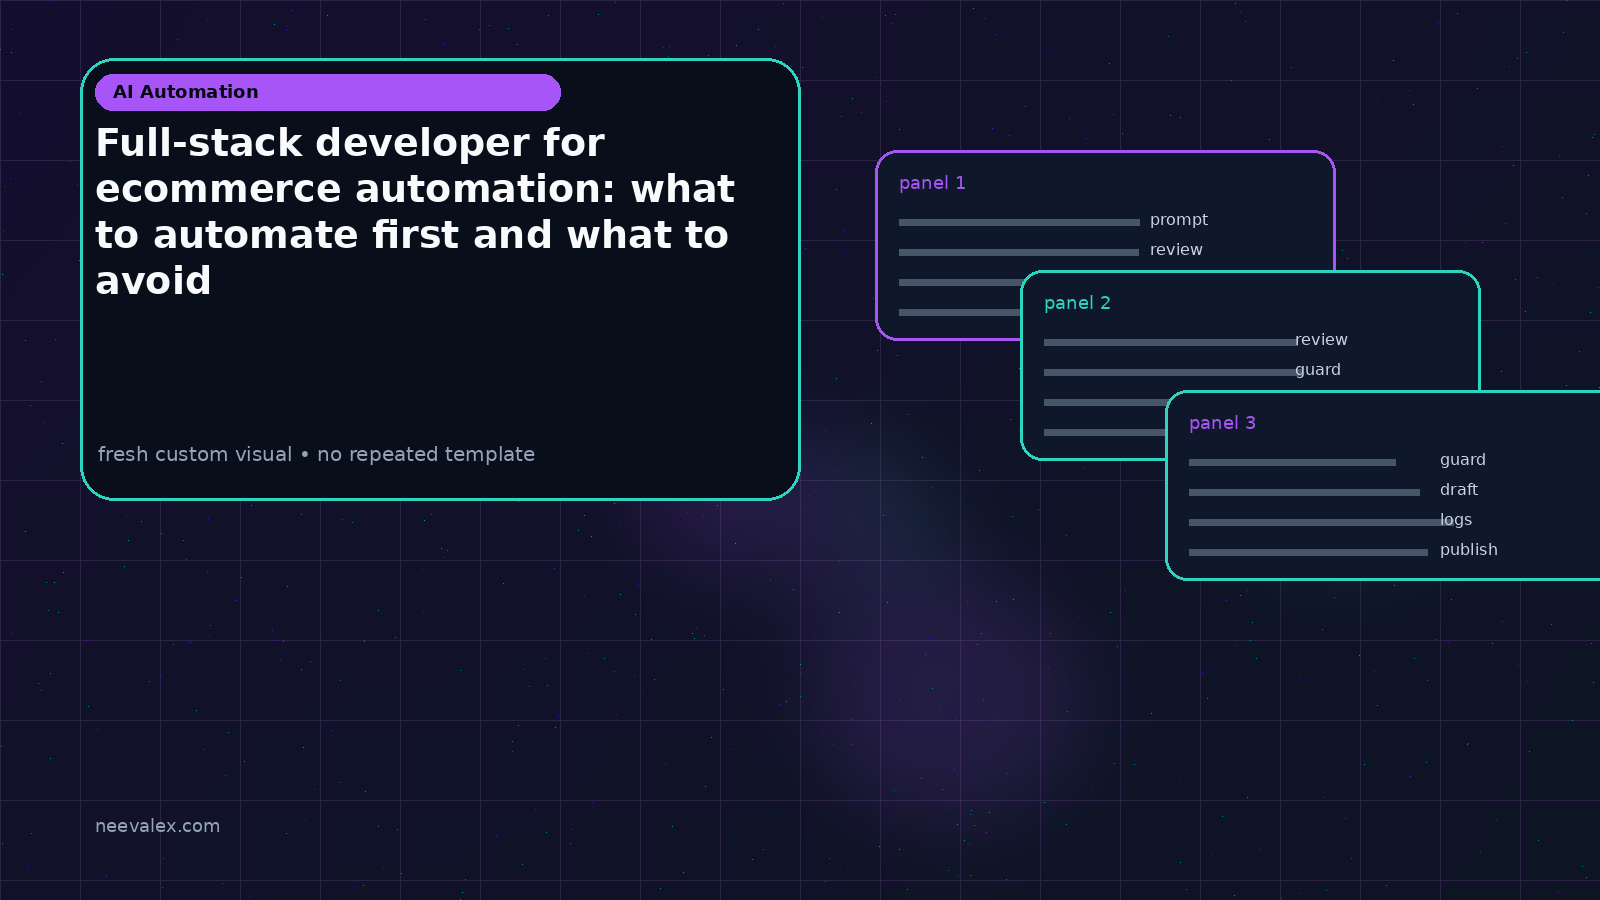
Task: Click the gray bar beside 'publish'
Action: (1308, 552)
